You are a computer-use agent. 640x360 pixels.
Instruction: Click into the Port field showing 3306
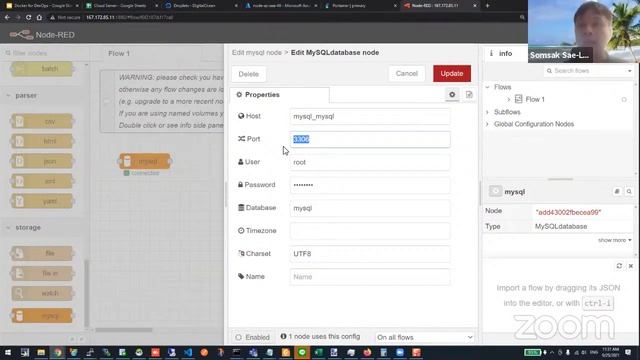click(x=370, y=139)
